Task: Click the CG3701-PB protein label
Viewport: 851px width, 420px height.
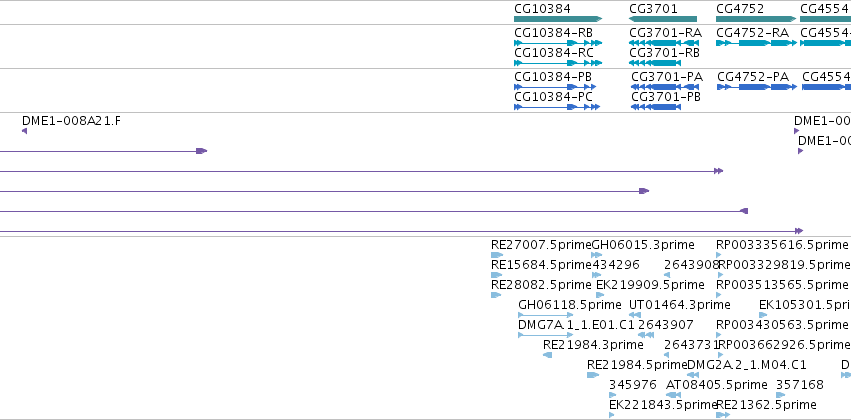Action: (x=666, y=97)
